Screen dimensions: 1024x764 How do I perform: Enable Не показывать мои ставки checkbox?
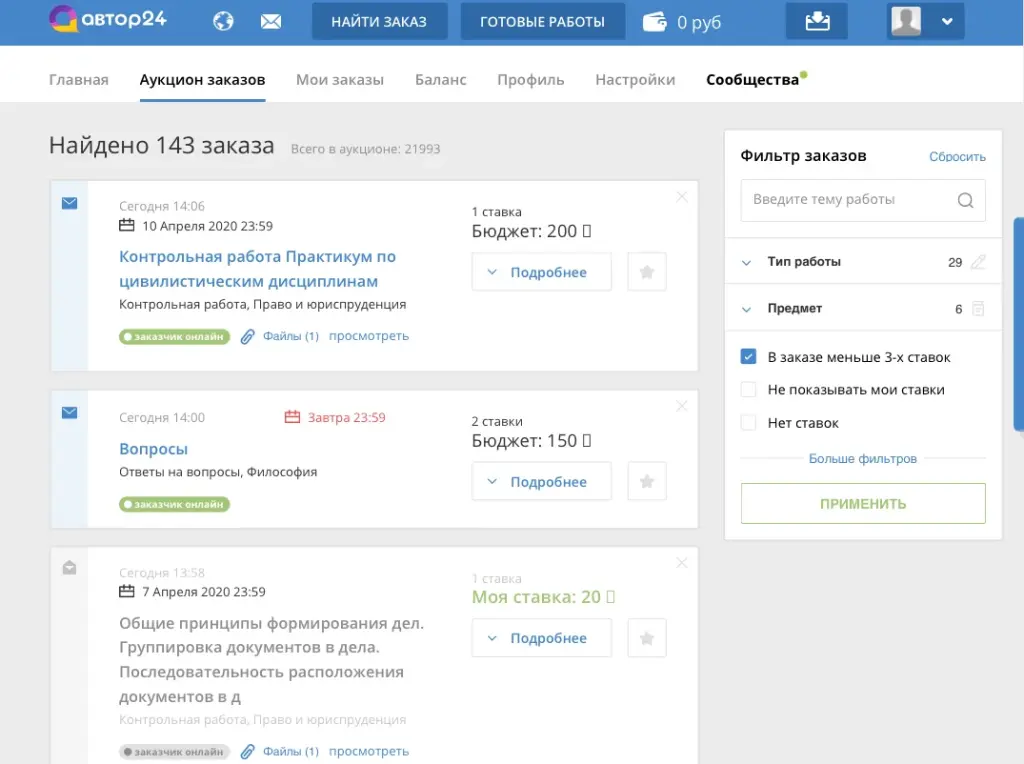tap(748, 390)
